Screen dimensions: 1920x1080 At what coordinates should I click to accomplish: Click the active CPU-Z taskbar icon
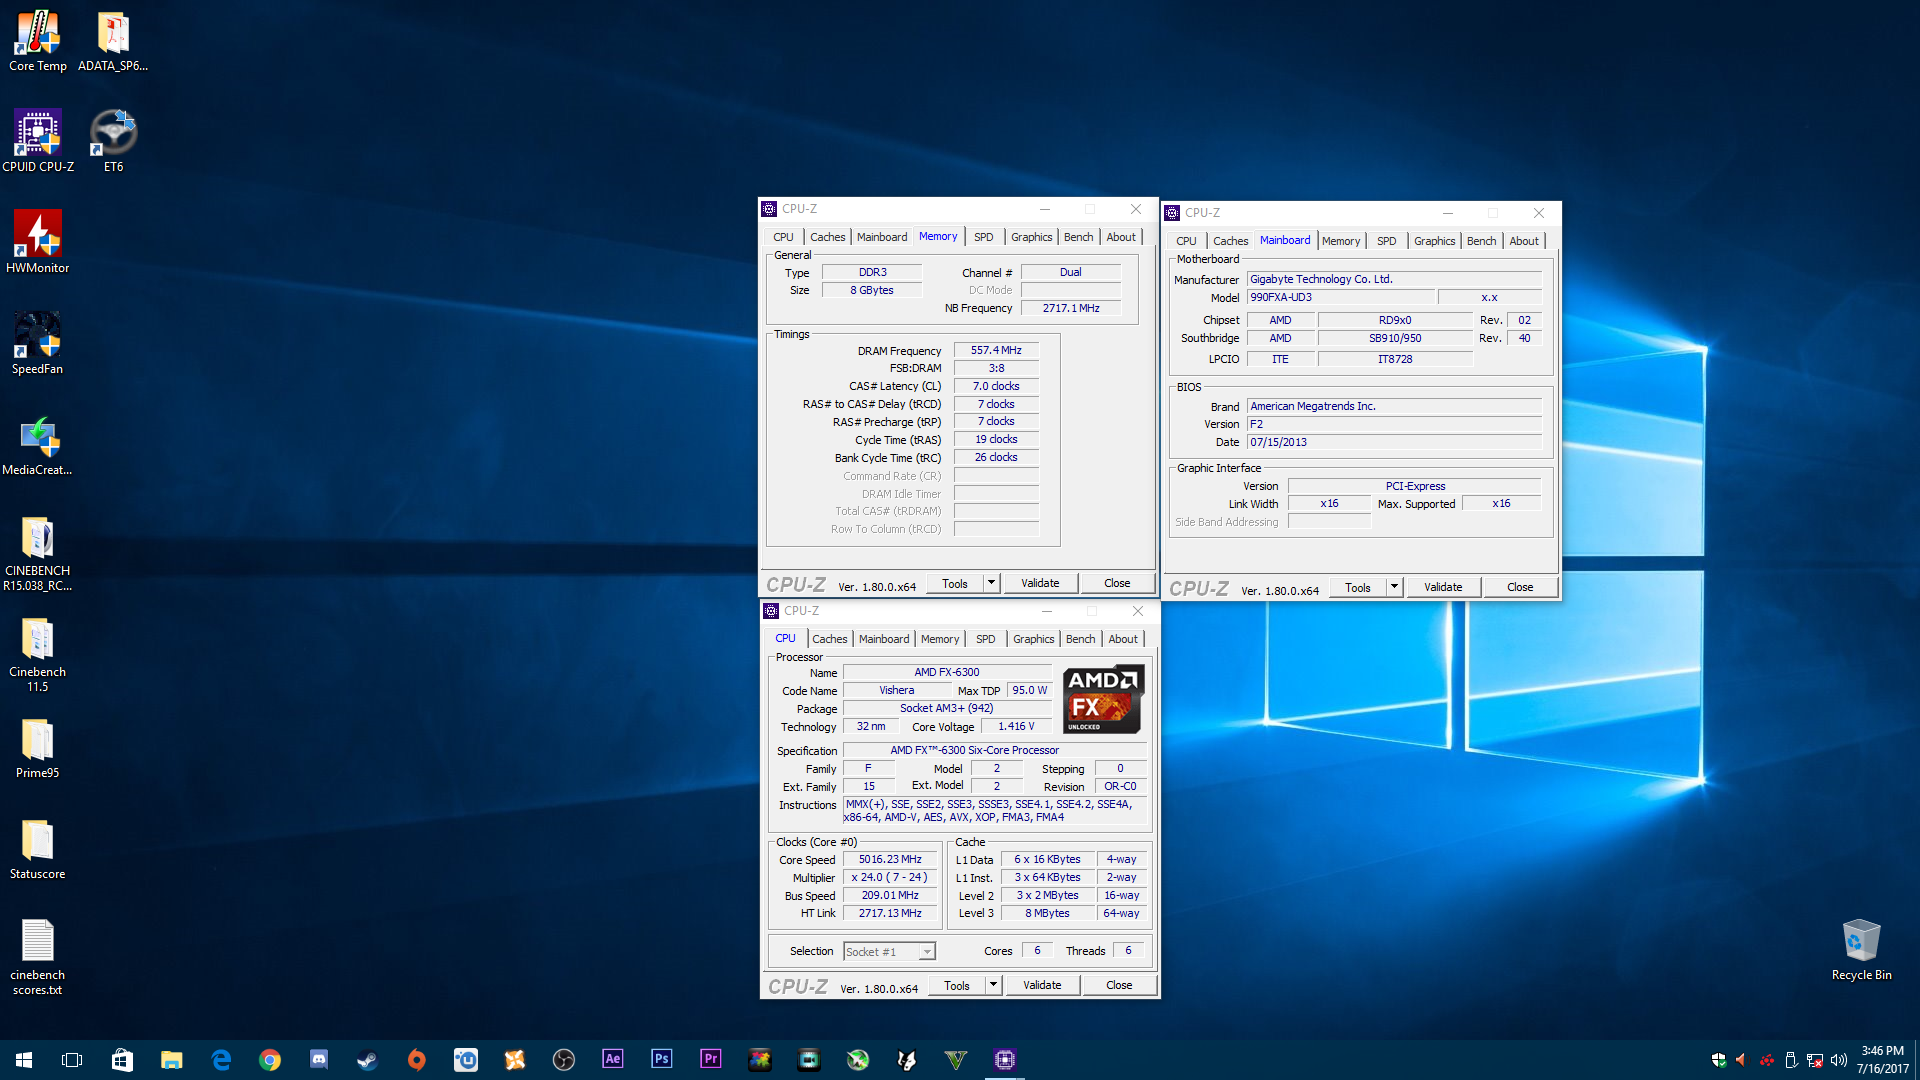tap(1005, 1060)
